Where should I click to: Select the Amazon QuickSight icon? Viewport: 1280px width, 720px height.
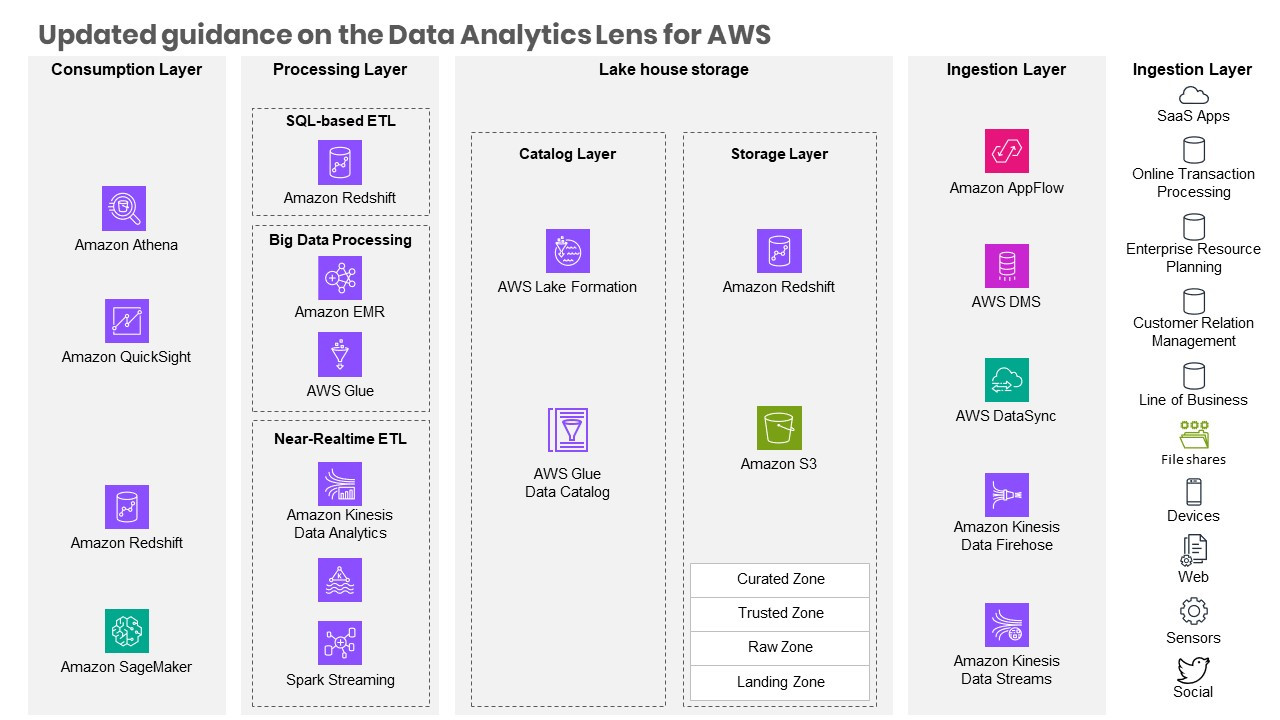coord(127,321)
